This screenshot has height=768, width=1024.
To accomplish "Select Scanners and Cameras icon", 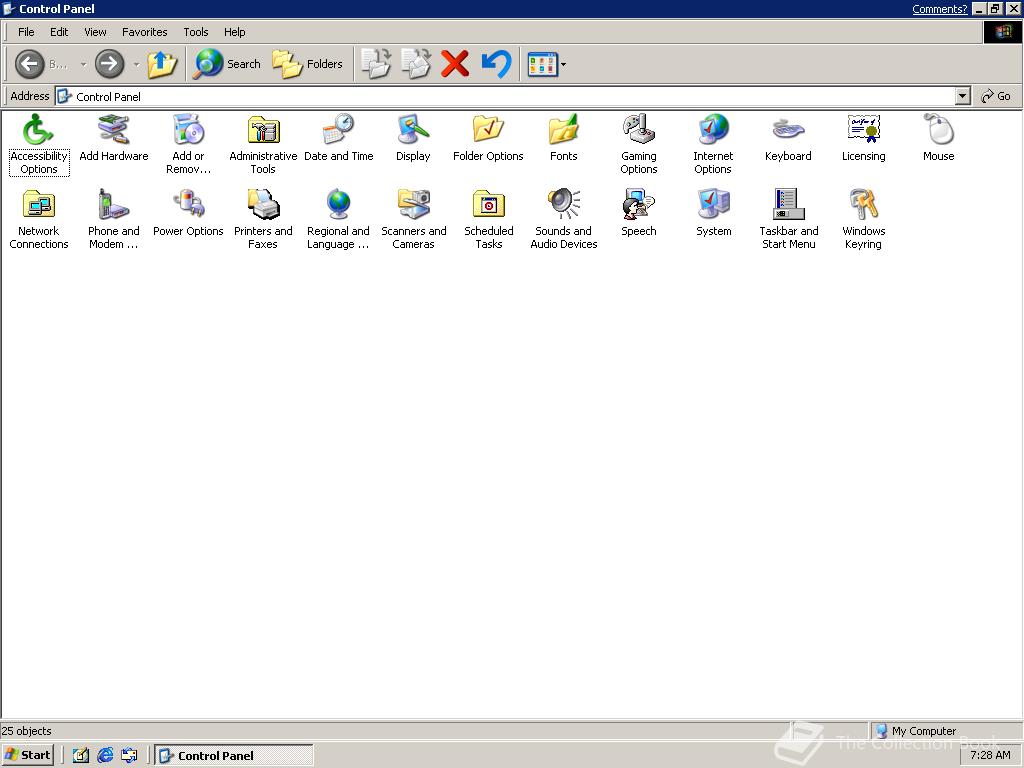I will point(413,219).
